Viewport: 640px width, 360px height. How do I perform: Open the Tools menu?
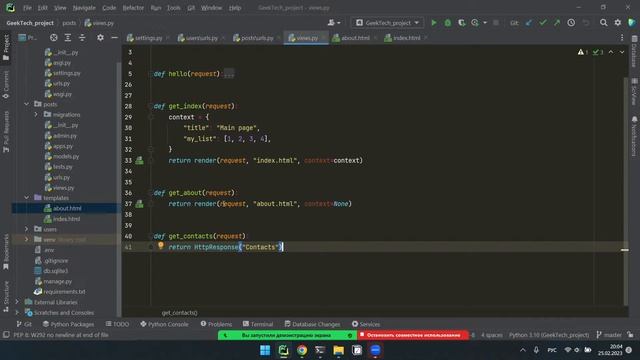click(x=173, y=8)
